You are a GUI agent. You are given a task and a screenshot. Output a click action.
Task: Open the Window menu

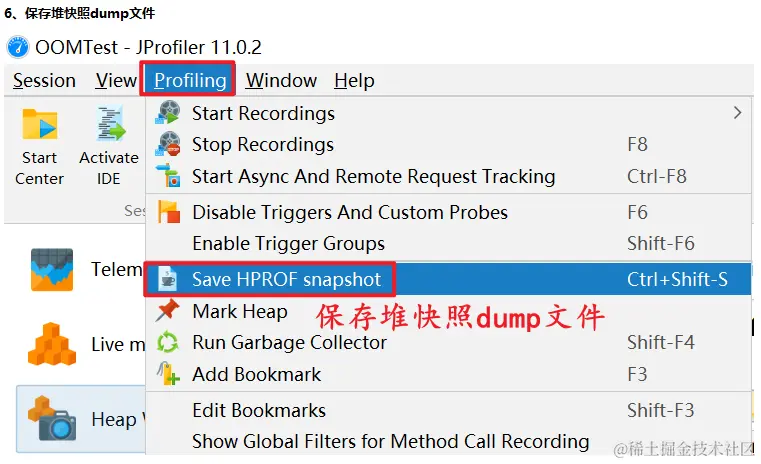(x=281, y=81)
